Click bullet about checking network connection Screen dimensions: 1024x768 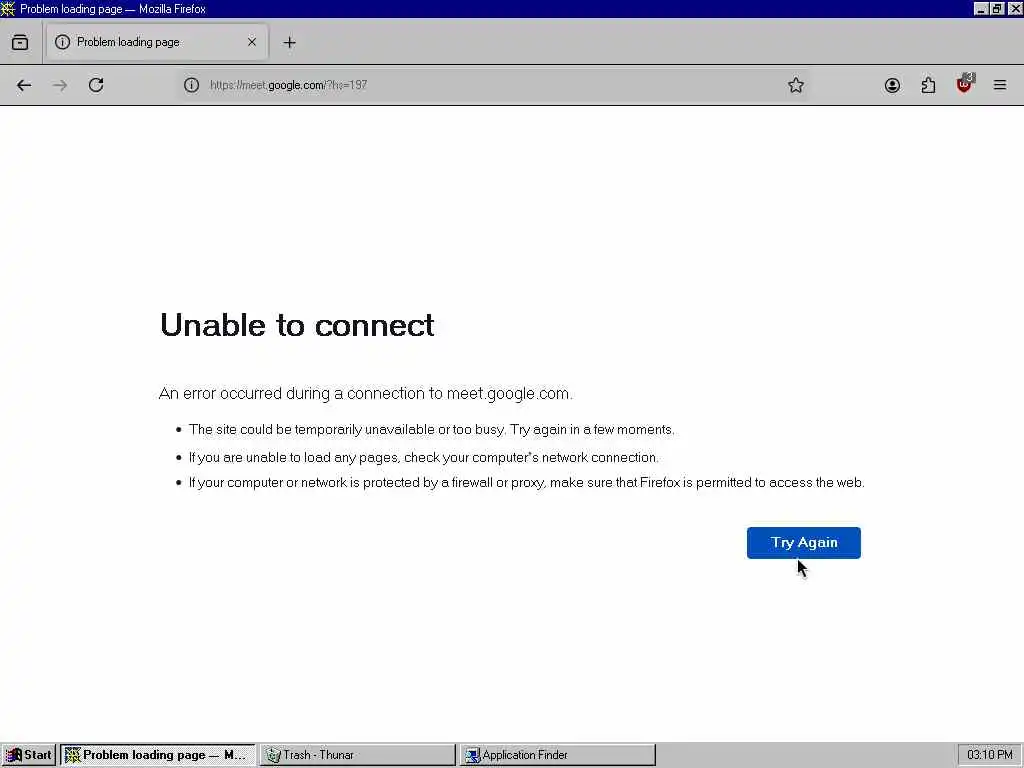click(x=424, y=458)
